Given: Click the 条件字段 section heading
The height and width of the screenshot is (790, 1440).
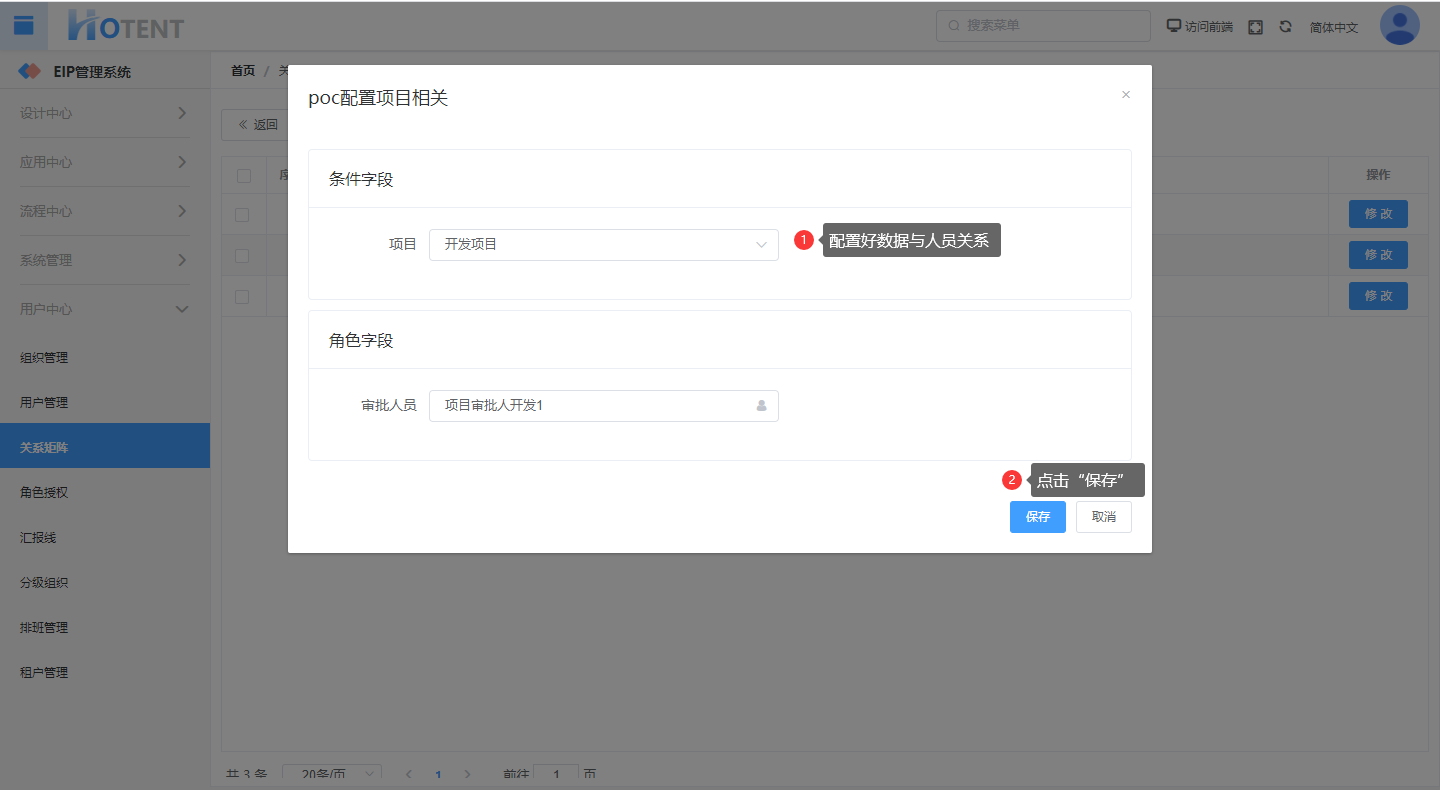Looking at the screenshot, I should pyautogui.click(x=361, y=180).
